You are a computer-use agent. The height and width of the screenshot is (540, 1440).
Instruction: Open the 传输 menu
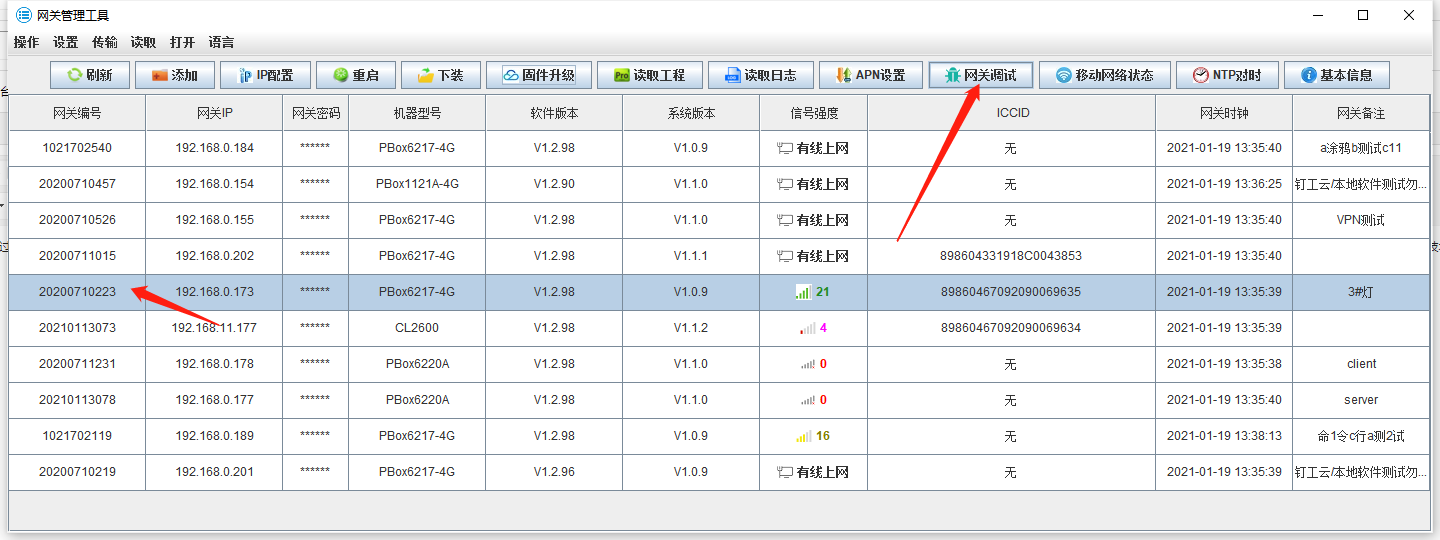coord(104,42)
